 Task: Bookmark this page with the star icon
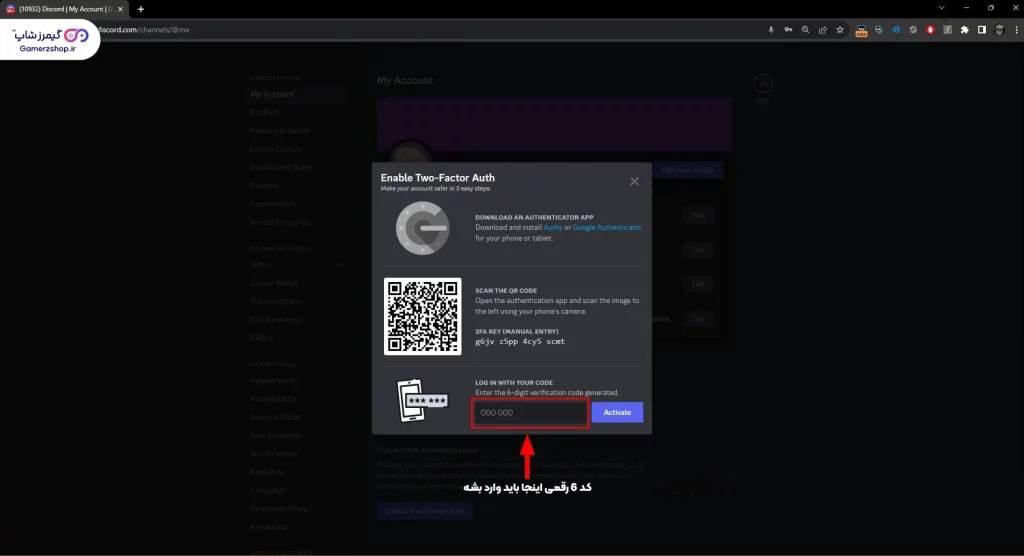point(840,30)
